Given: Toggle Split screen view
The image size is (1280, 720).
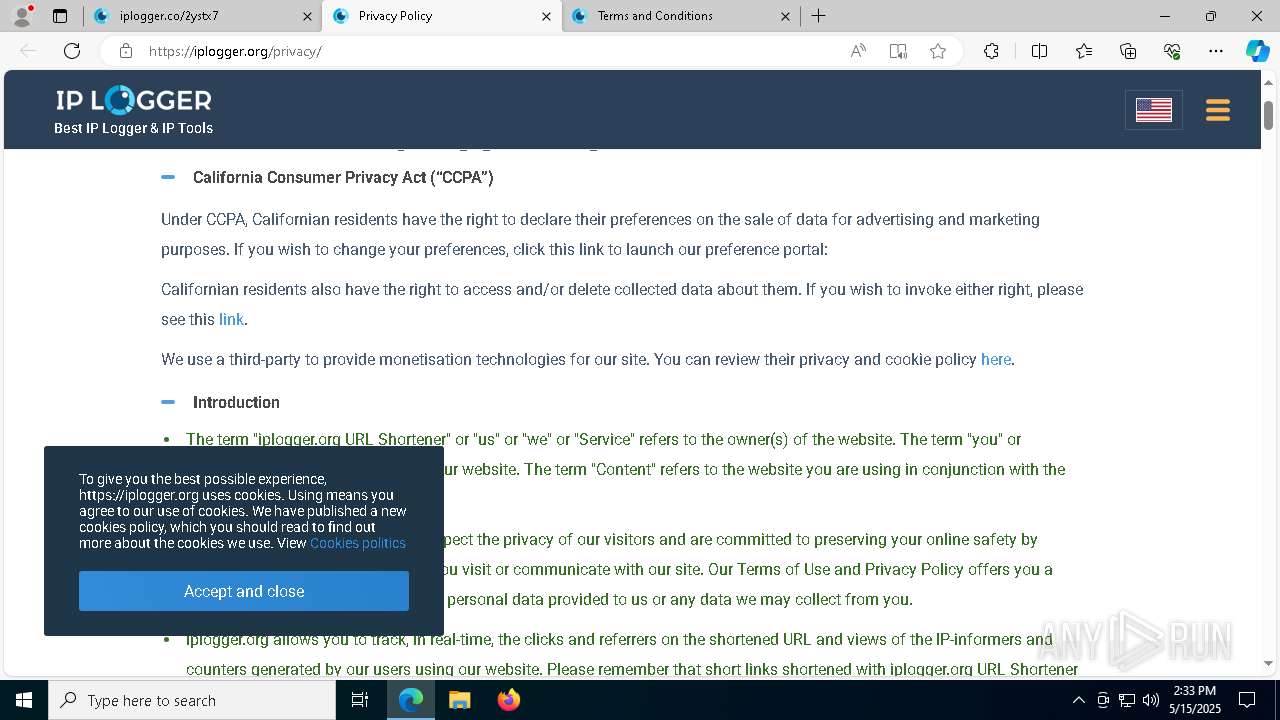Looking at the screenshot, I should click(x=1039, y=51).
